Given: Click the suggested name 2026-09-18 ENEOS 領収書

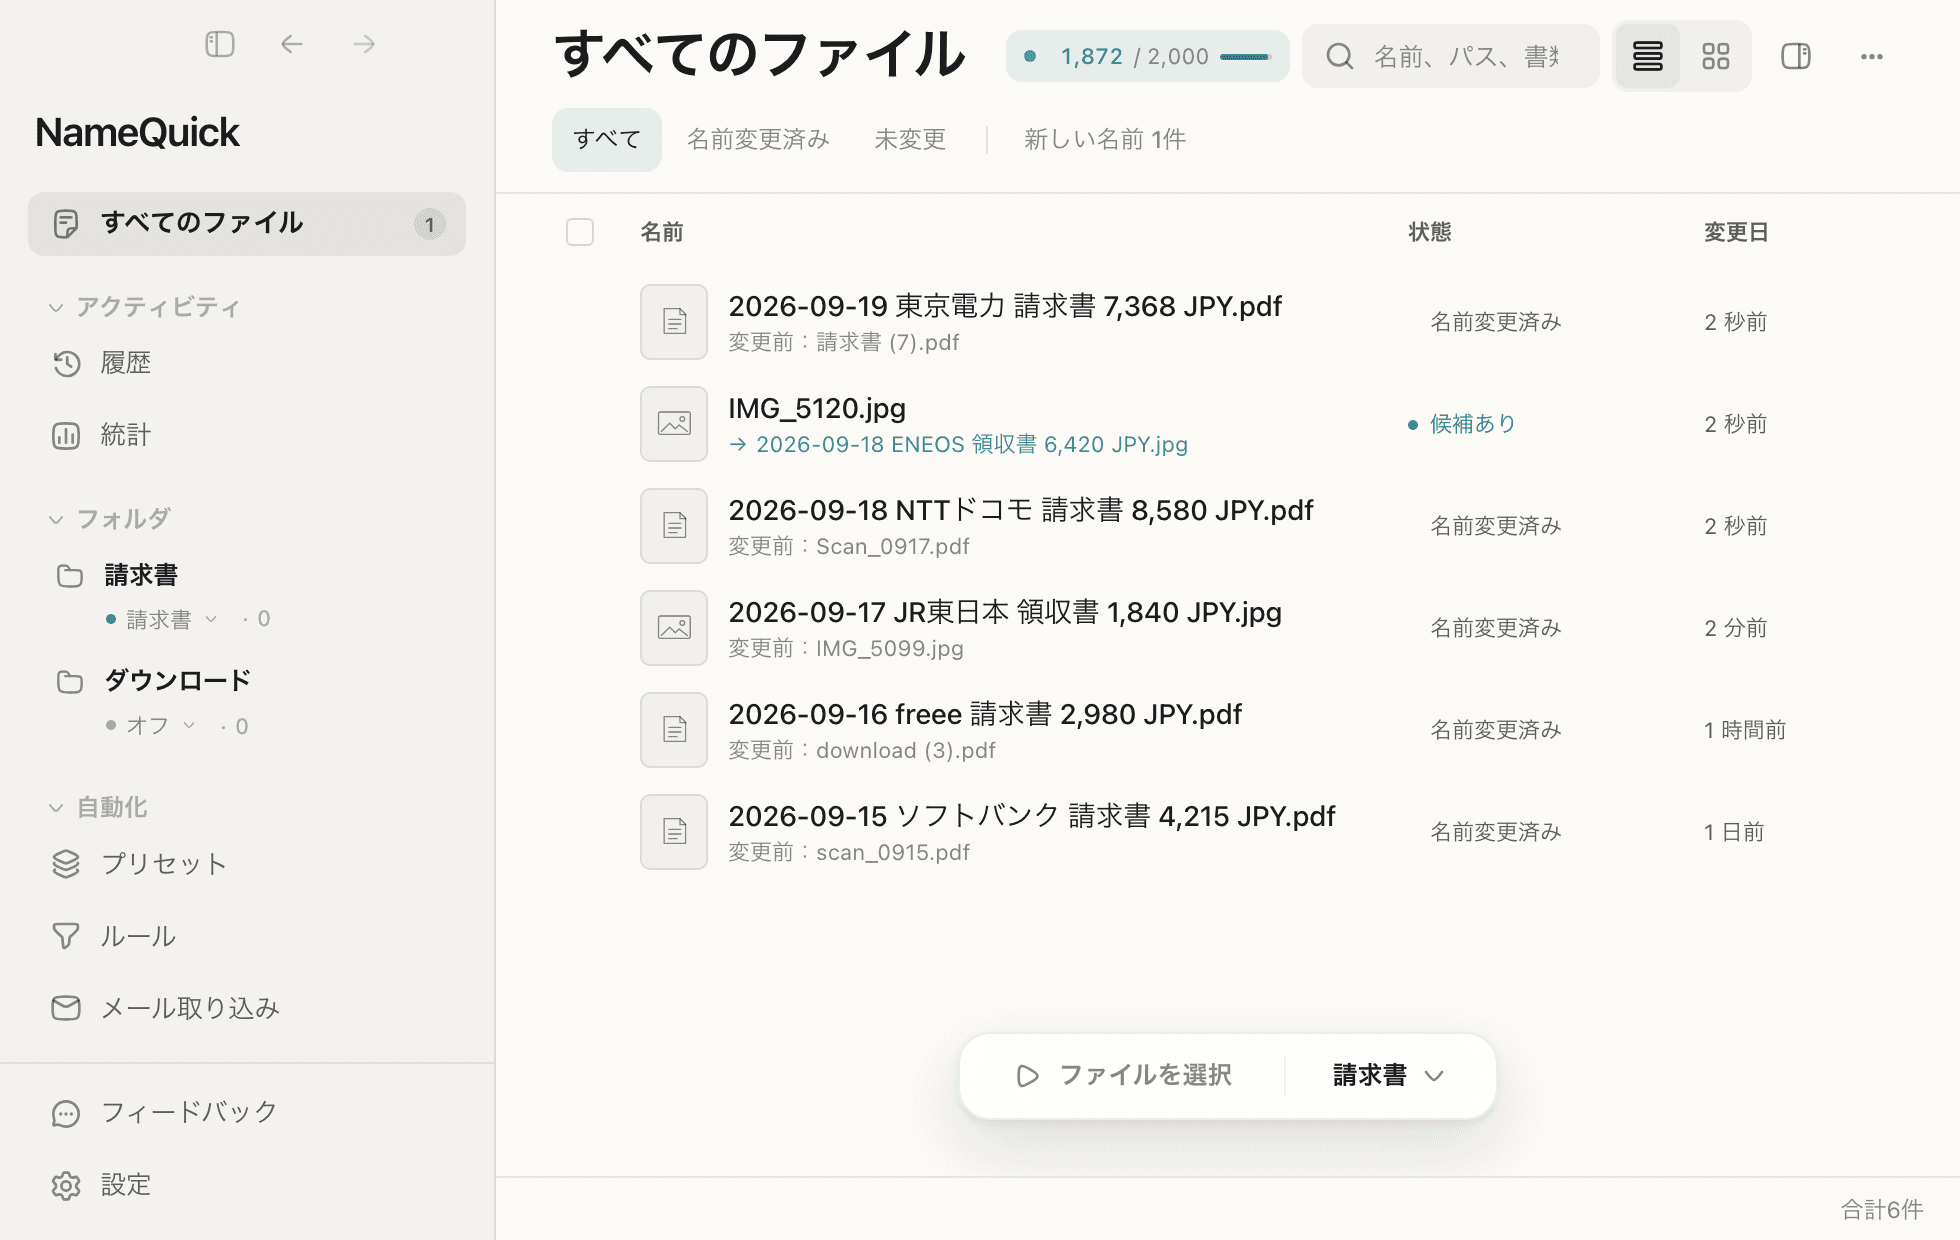Looking at the screenshot, I should point(959,445).
